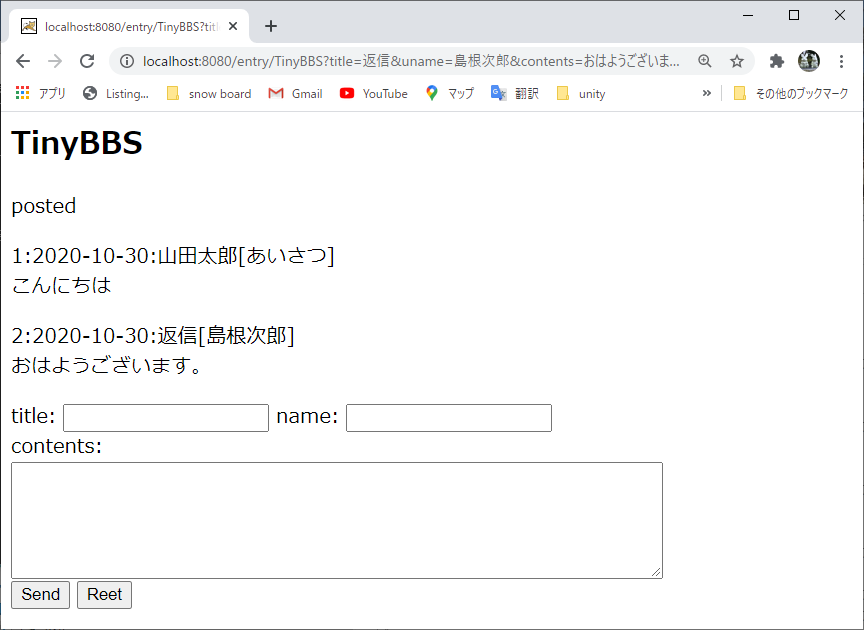The height and width of the screenshot is (630, 864).
Task: Open the Extensions puzzle icon
Action: pyautogui.click(x=776, y=61)
